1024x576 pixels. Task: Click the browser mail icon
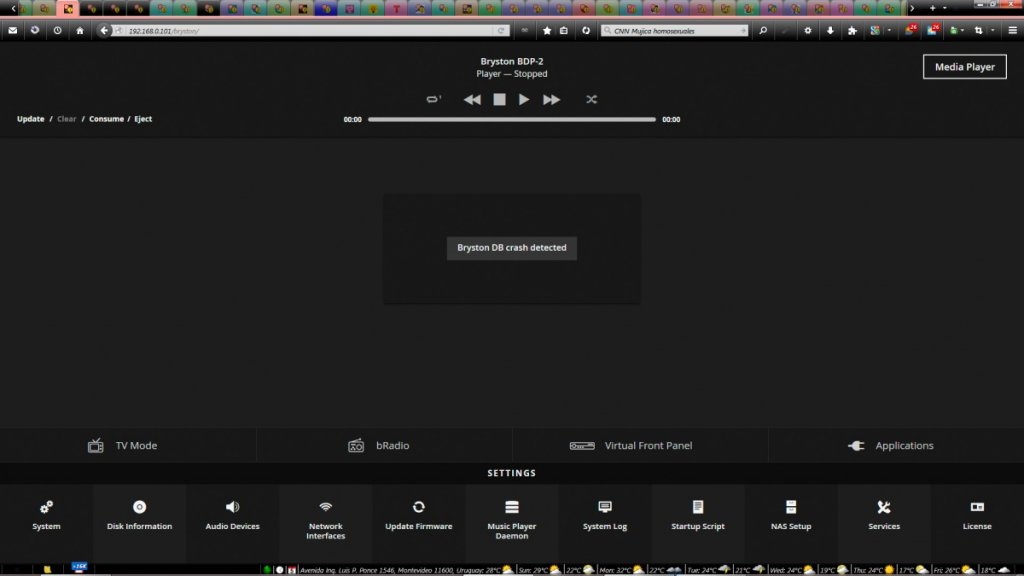12,30
